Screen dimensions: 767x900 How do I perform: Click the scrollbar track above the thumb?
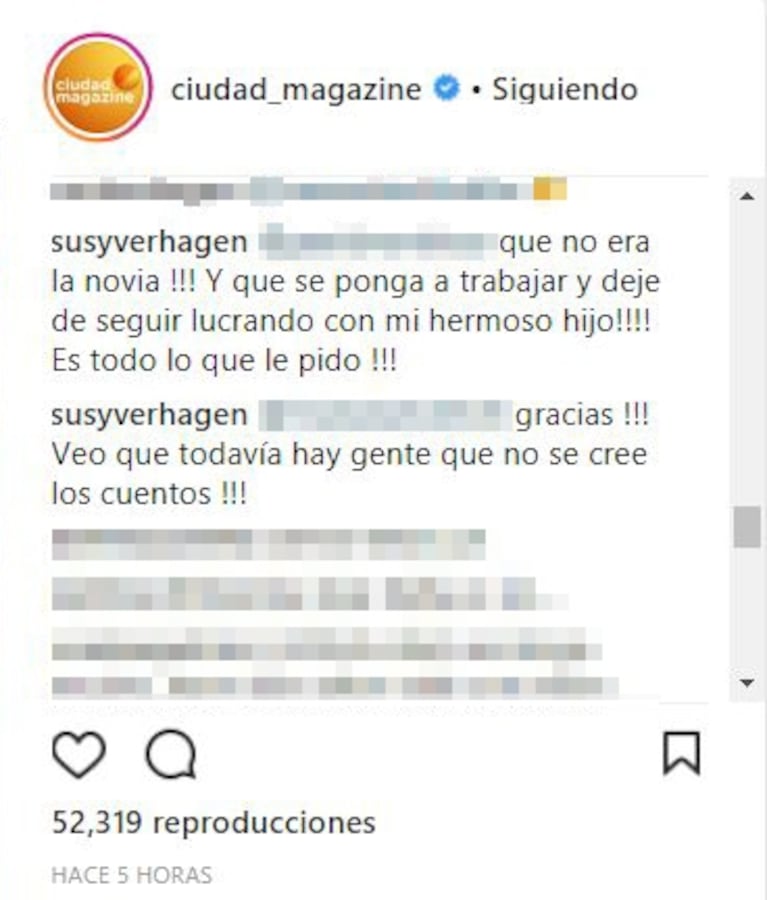pyautogui.click(x=747, y=356)
